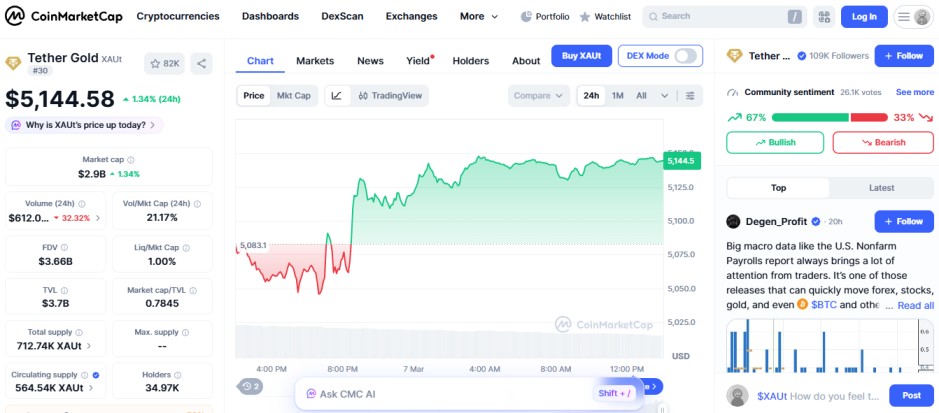Open the Holders tab

pyautogui.click(x=470, y=61)
